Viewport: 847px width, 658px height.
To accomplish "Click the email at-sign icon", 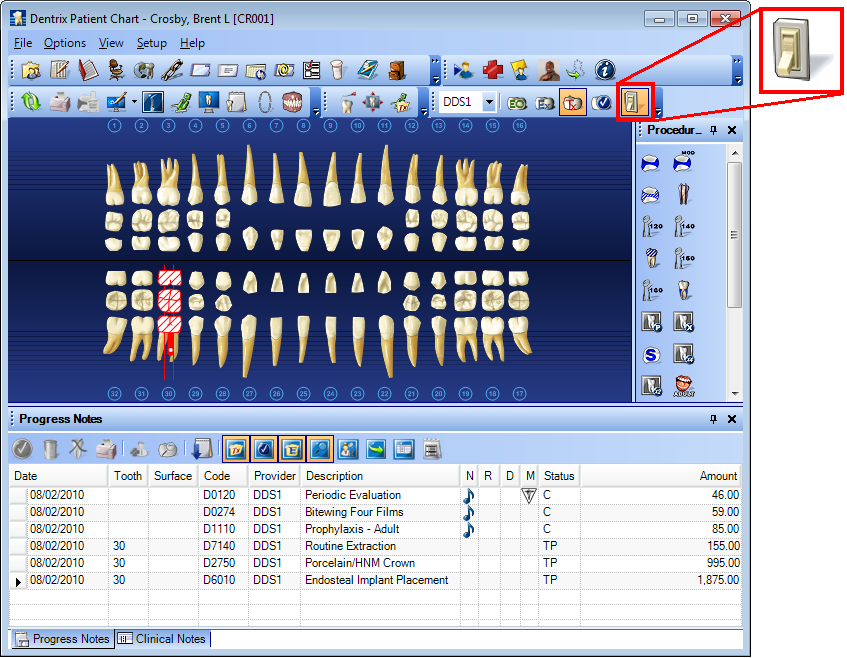I will 284,70.
